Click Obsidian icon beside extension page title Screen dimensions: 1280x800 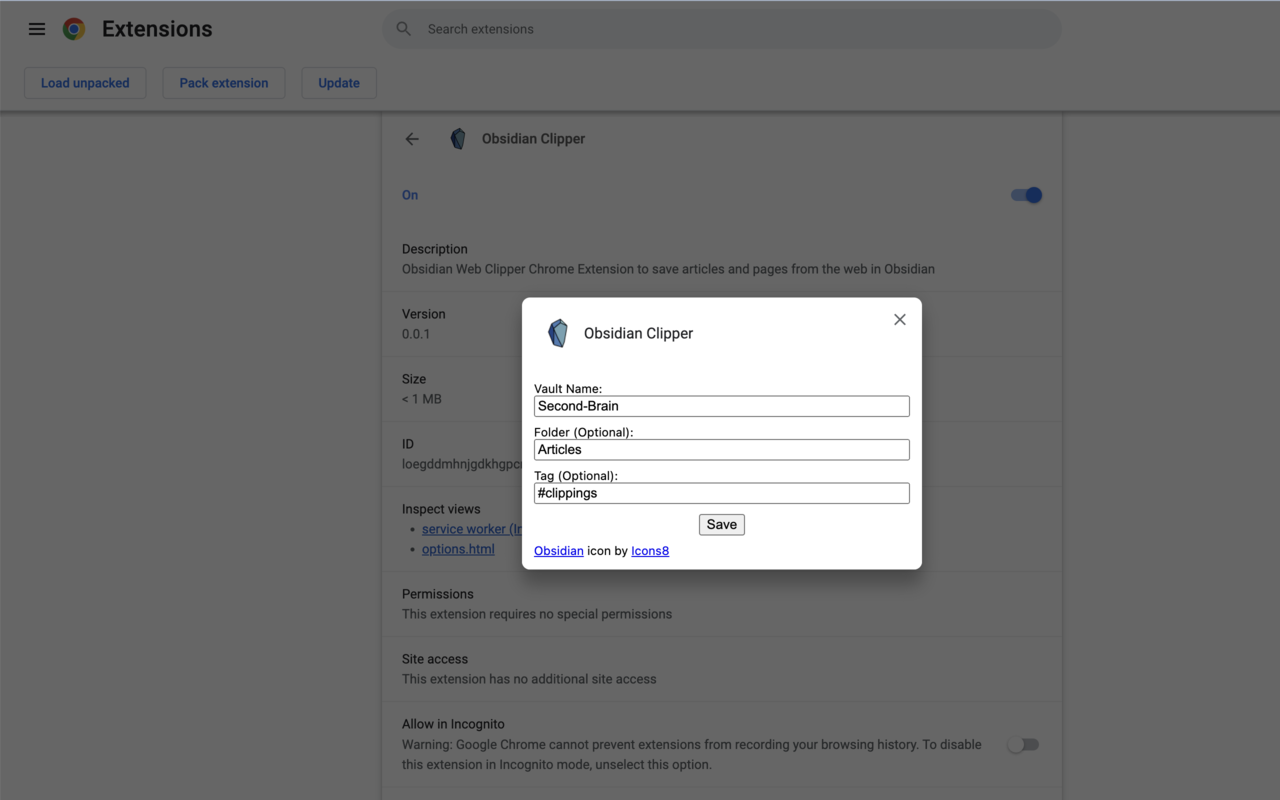pyautogui.click(x=458, y=139)
